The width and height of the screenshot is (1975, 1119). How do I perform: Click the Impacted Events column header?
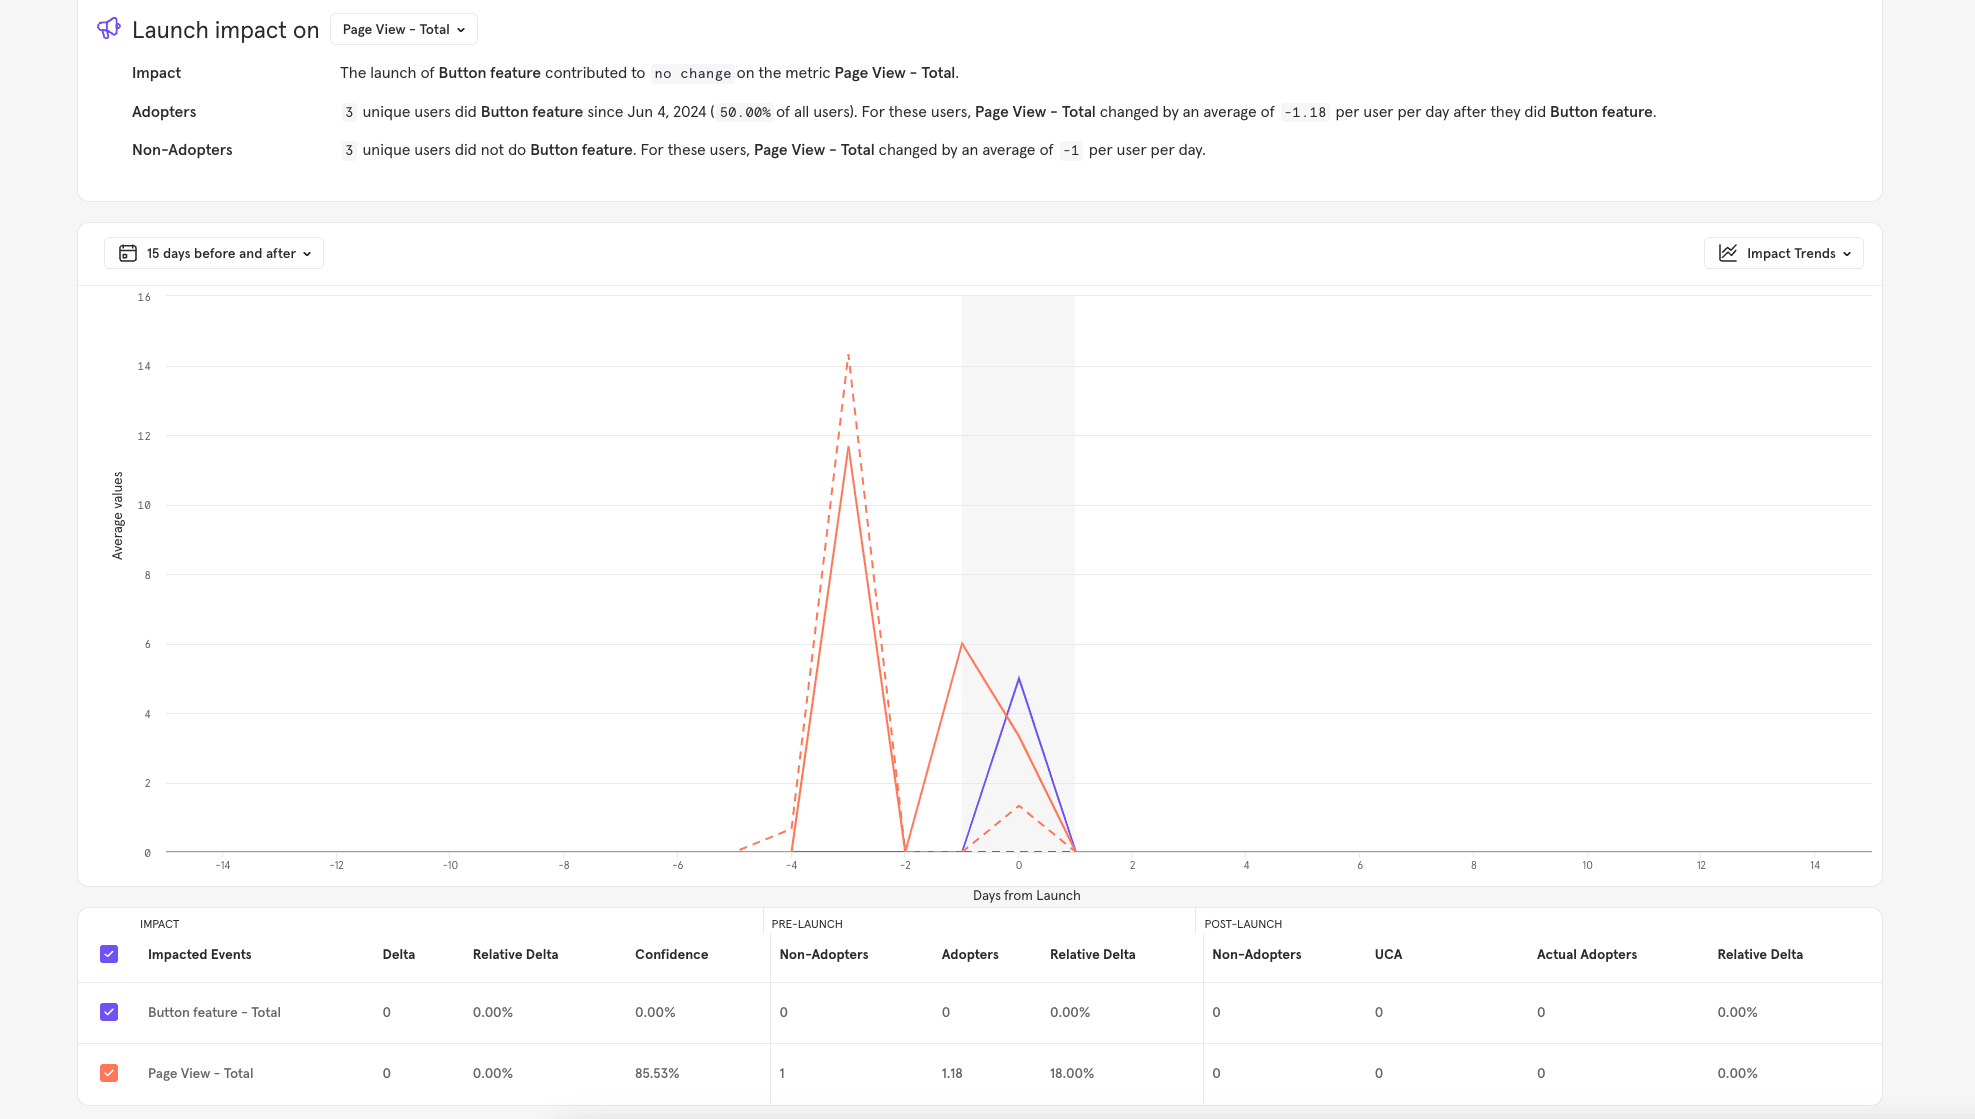199,954
